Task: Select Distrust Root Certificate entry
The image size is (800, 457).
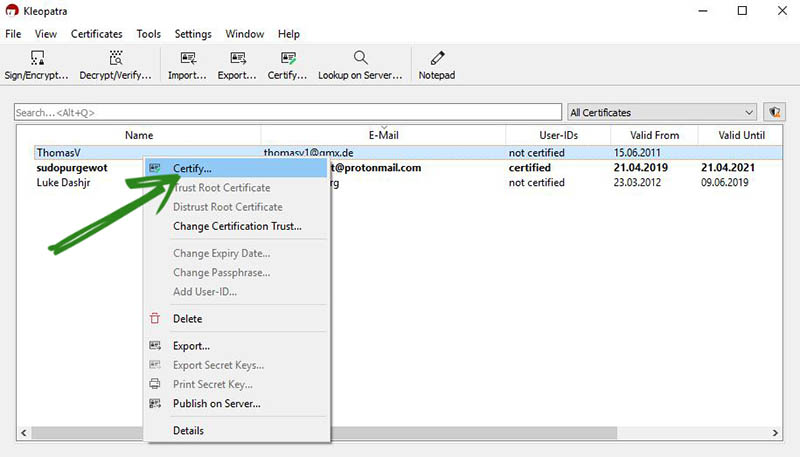Action: tap(236, 207)
